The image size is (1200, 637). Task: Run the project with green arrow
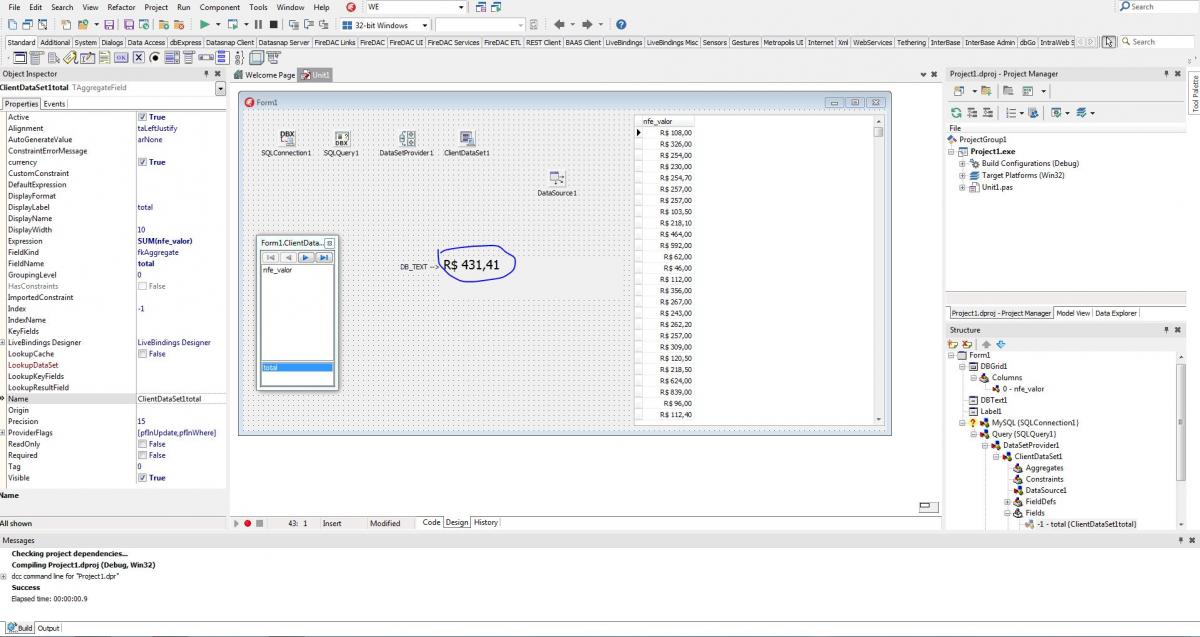(204, 24)
